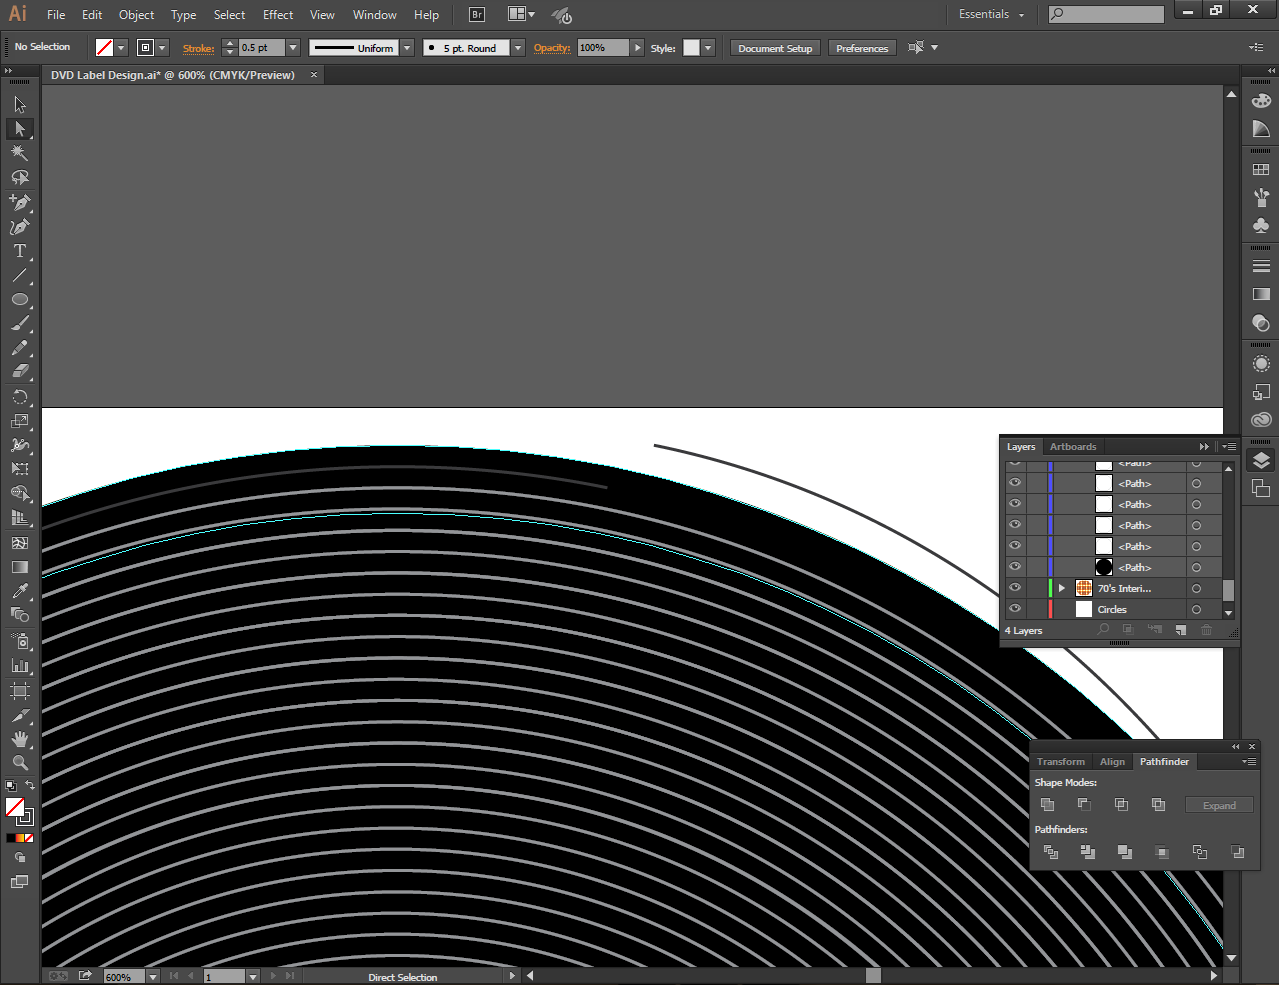The height and width of the screenshot is (985, 1279).
Task: Select the Scale tool
Action: 20,421
